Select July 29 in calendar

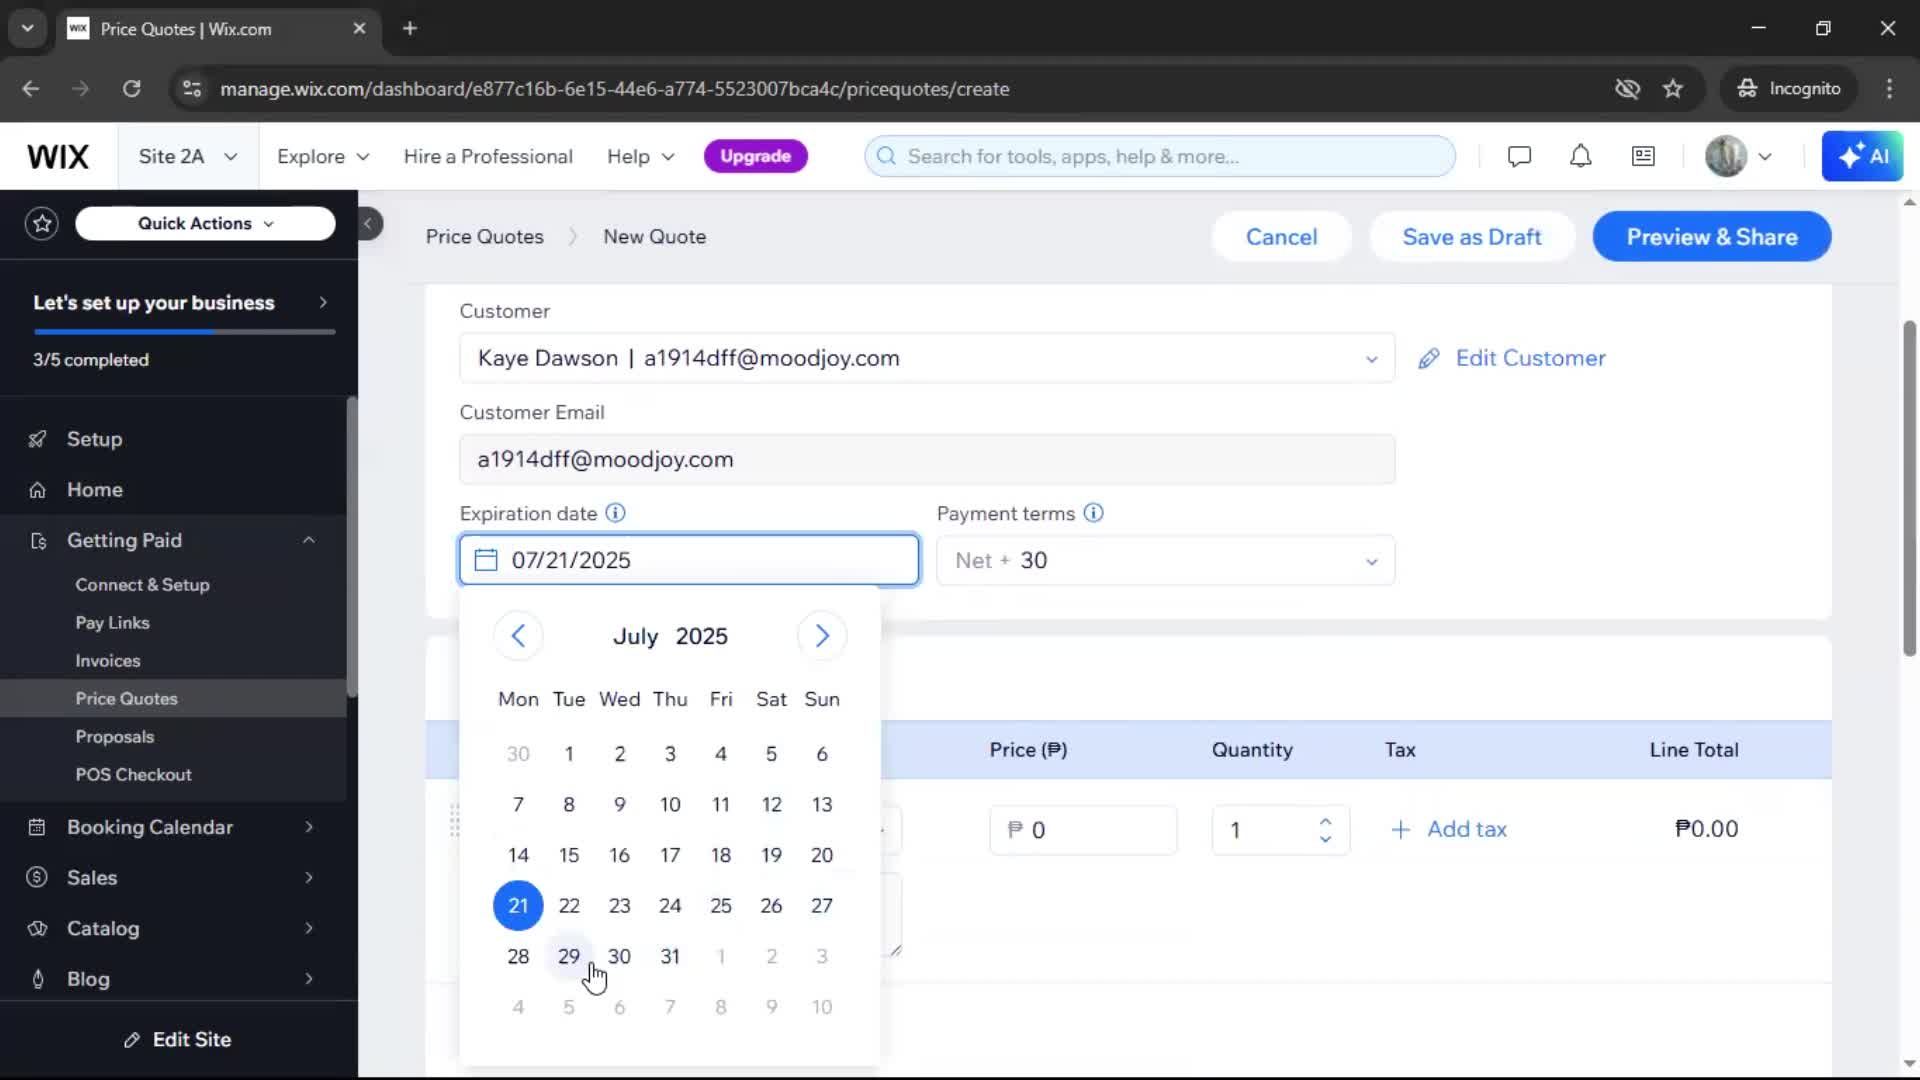pyautogui.click(x=569, y=957)
